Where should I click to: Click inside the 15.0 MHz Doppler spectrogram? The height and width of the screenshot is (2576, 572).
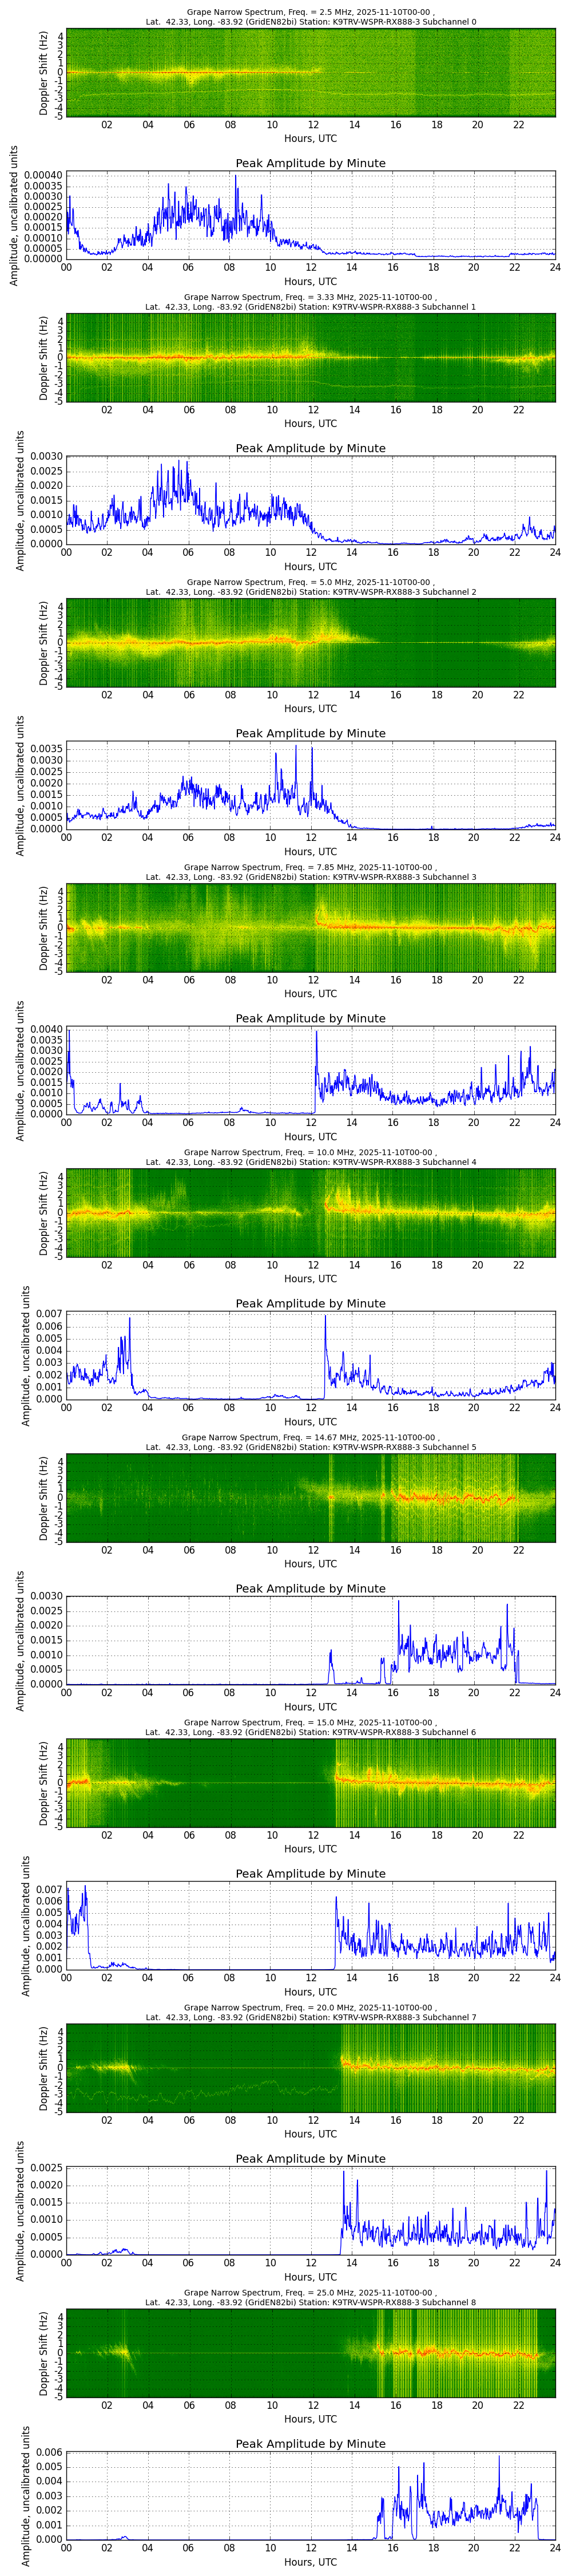[x=311, y=1783]
